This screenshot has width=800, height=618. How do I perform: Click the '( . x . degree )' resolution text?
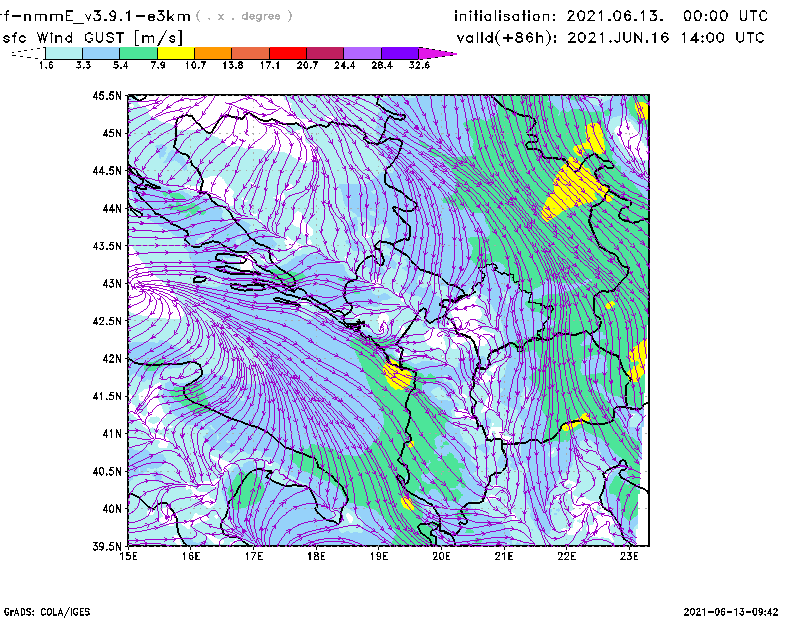(244, 16)
